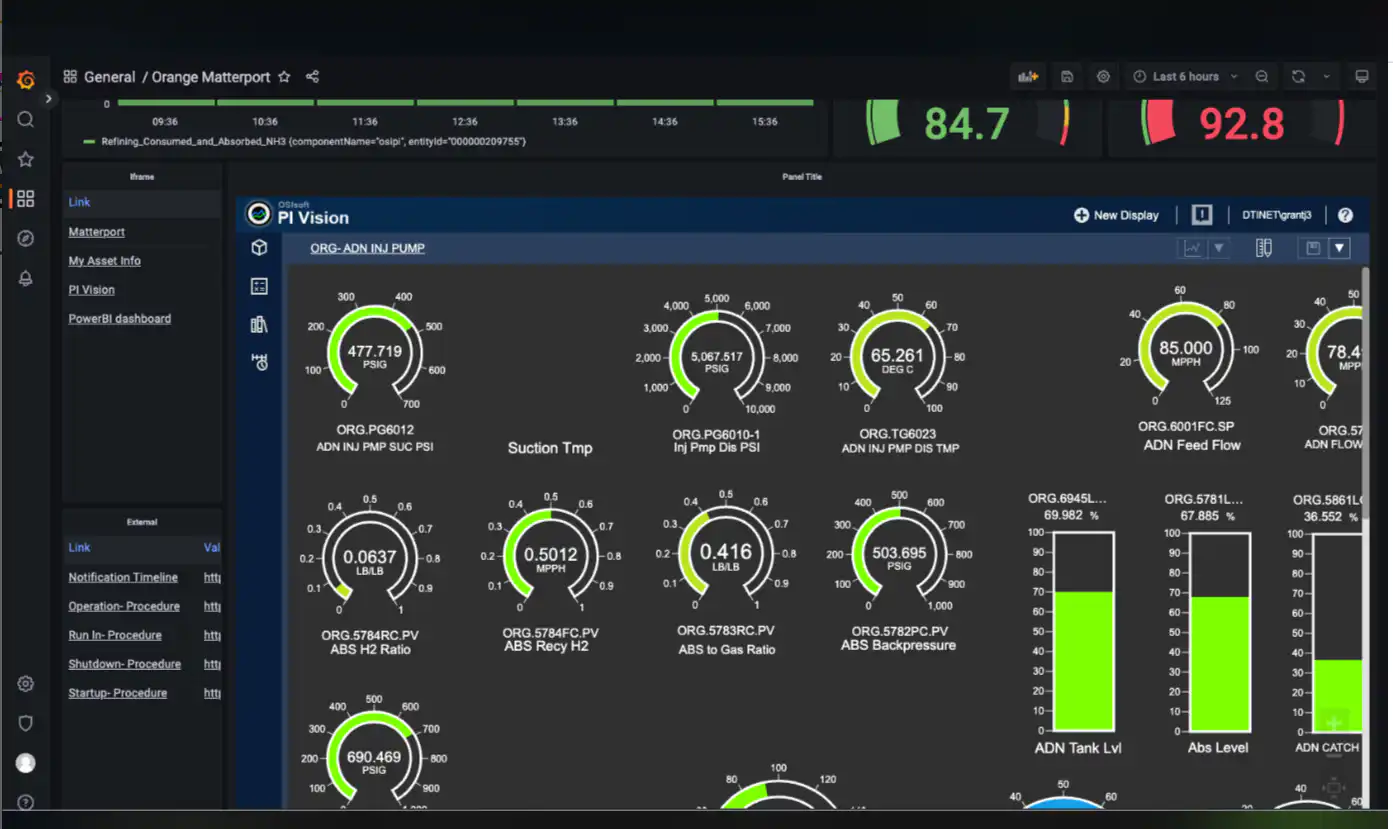
Task: Open the Notification Timeline link
Action: coord(123,577)
